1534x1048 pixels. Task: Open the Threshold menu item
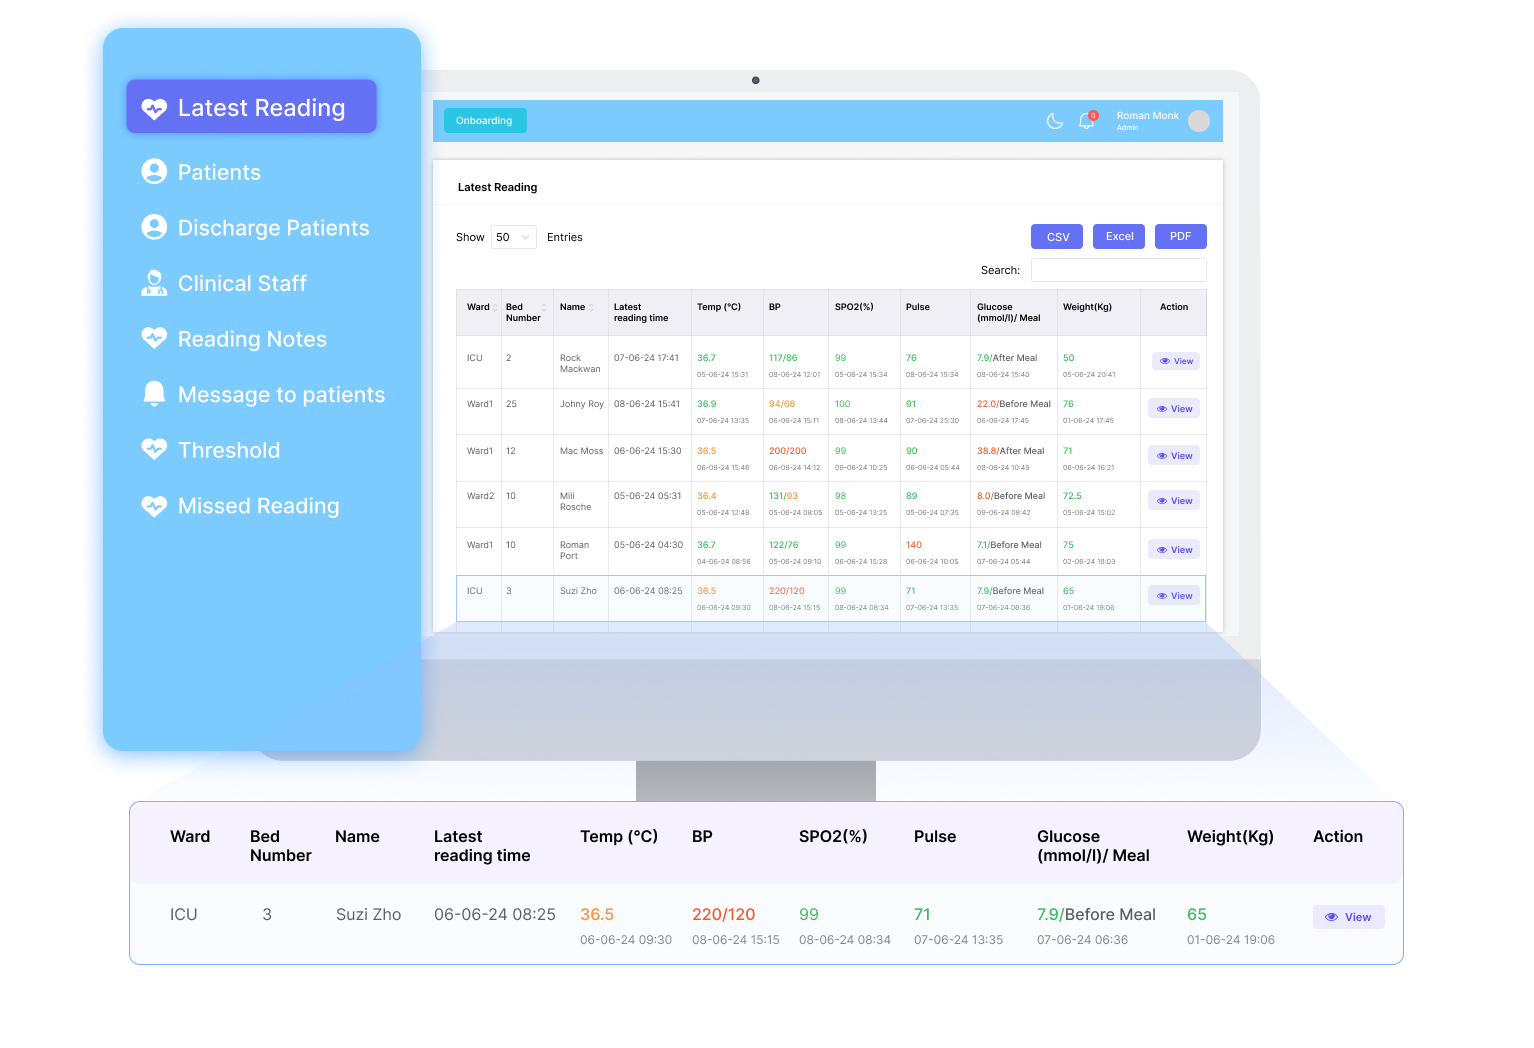click(x=211, y=450)
